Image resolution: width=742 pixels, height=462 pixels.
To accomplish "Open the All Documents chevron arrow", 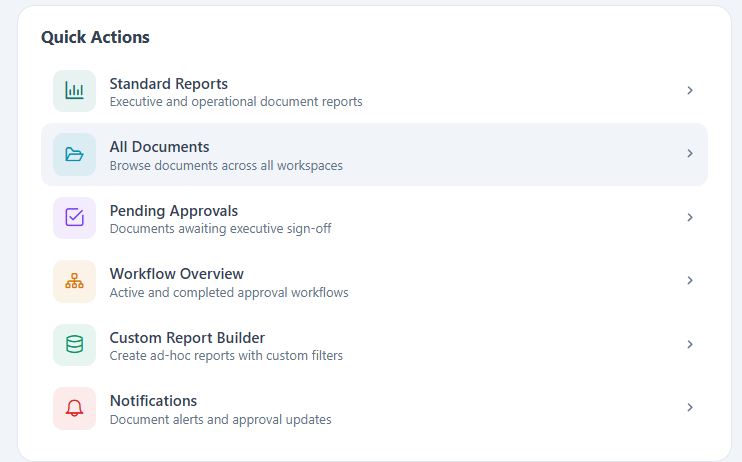I will pyautogui.click(x=690, y=153).
